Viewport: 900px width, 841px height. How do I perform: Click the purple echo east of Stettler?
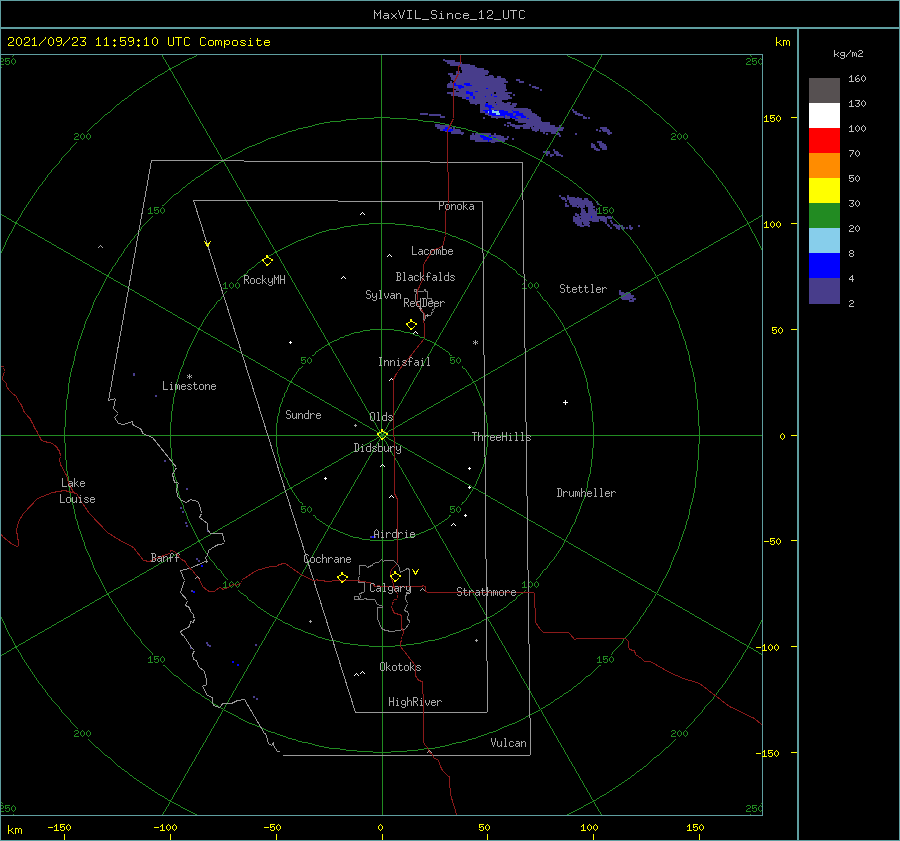627,296
